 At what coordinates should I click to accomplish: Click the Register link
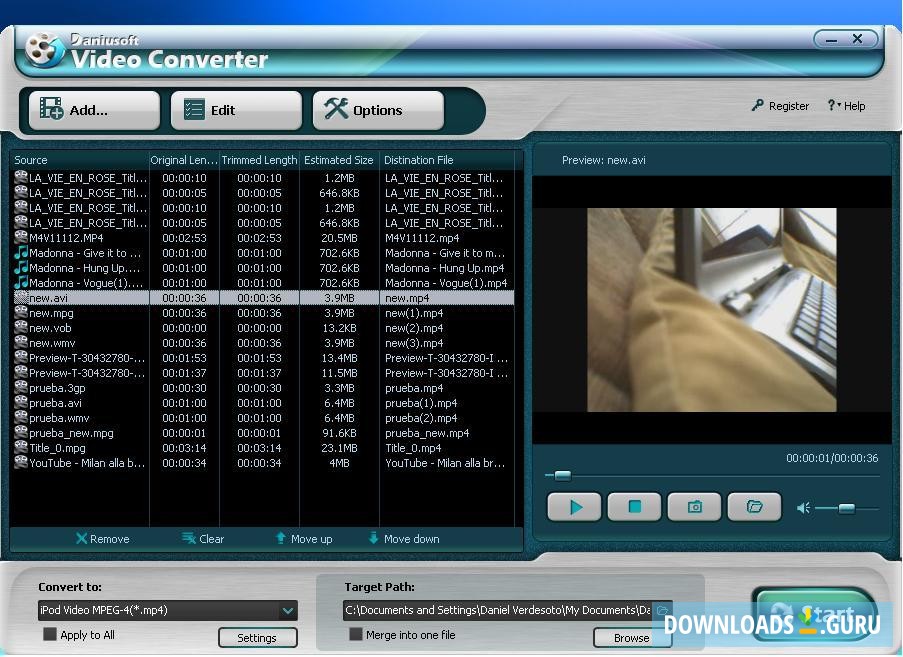tap(780, 106)
